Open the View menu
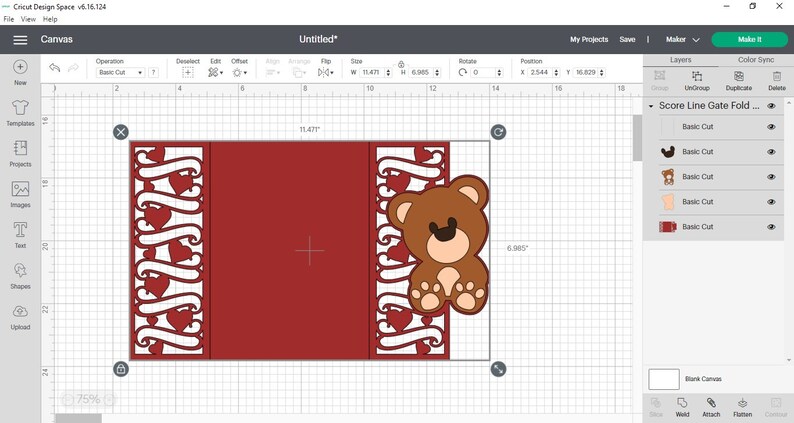794x423 pixels. pyautogui.click(x=28, y=19)
